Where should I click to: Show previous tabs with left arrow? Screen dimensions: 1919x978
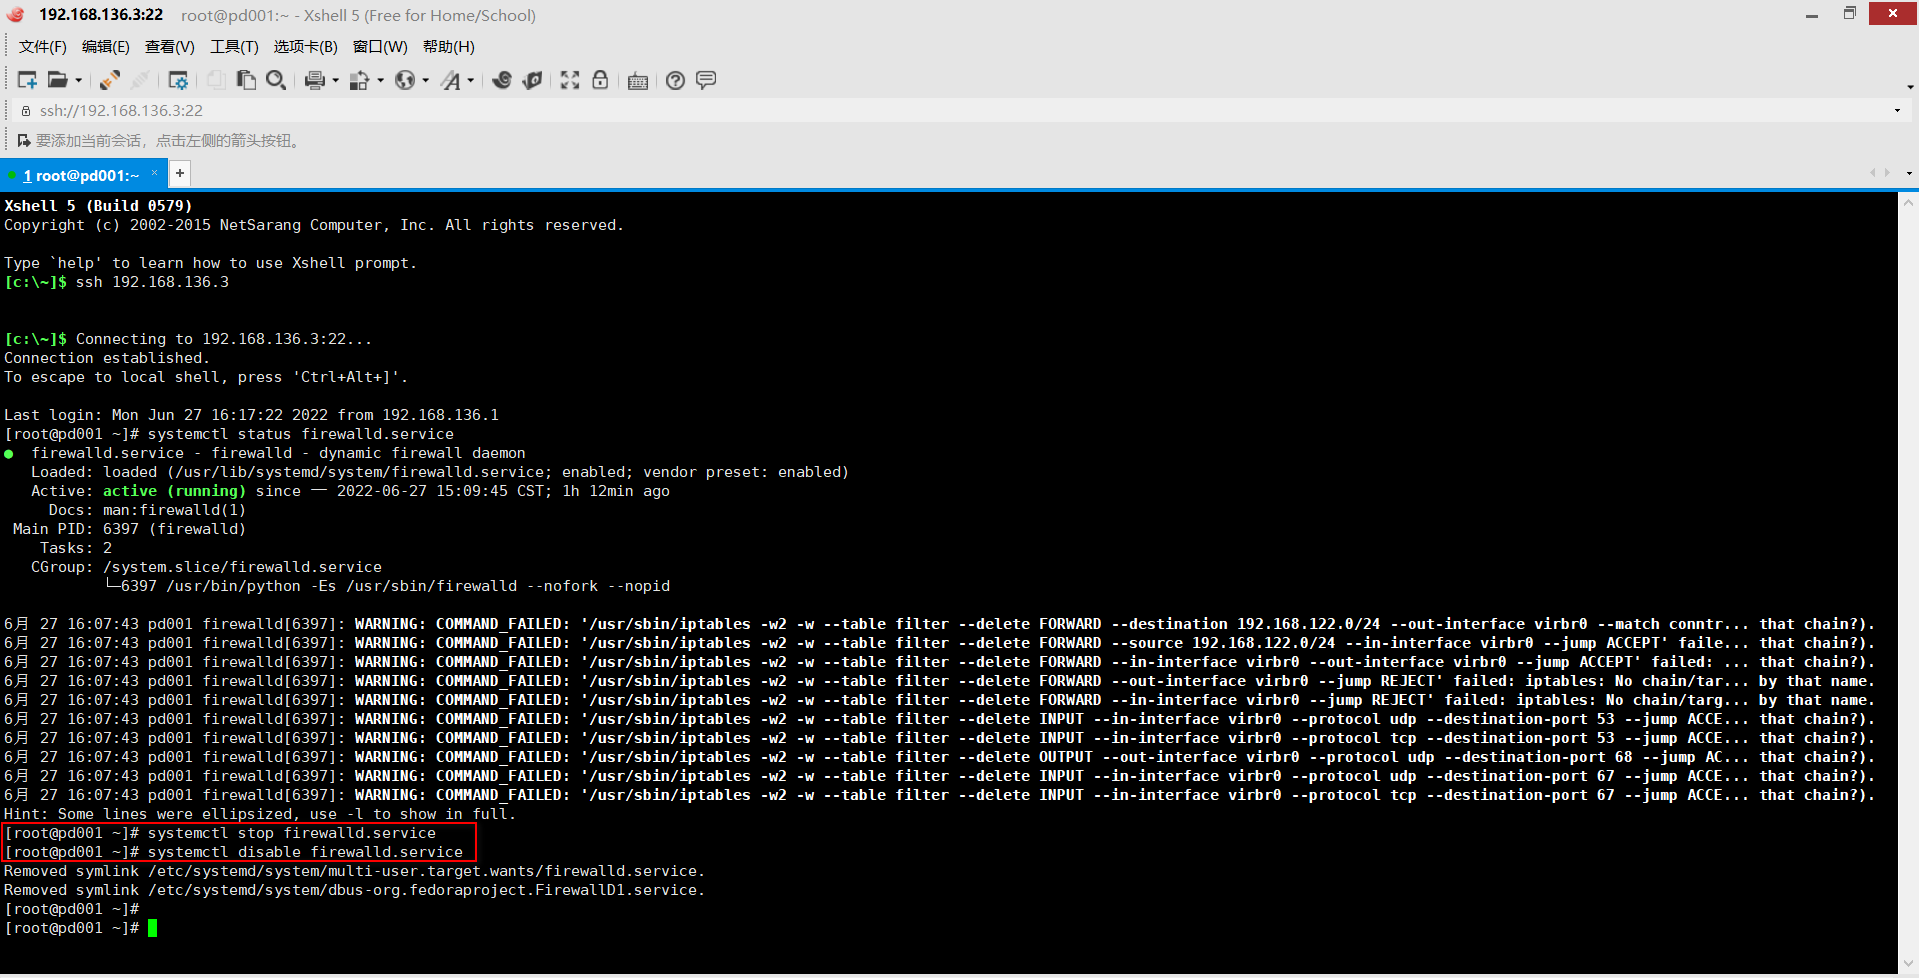1873,173
